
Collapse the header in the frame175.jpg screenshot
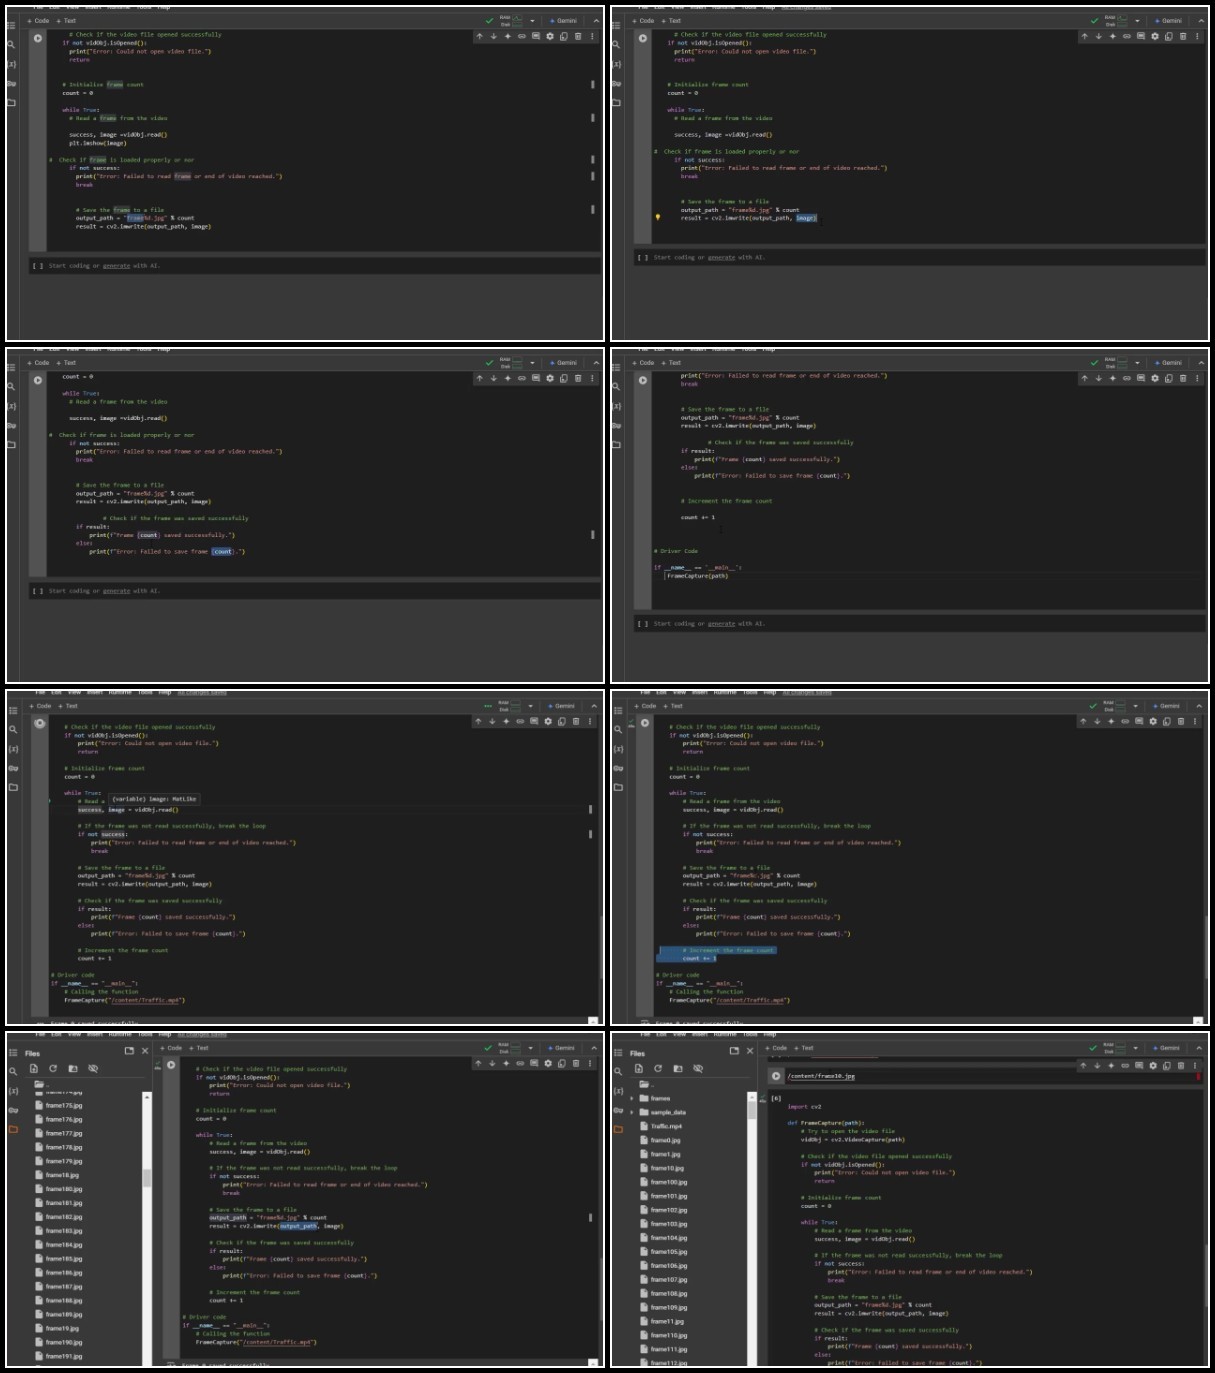[x=594, y=1048]
